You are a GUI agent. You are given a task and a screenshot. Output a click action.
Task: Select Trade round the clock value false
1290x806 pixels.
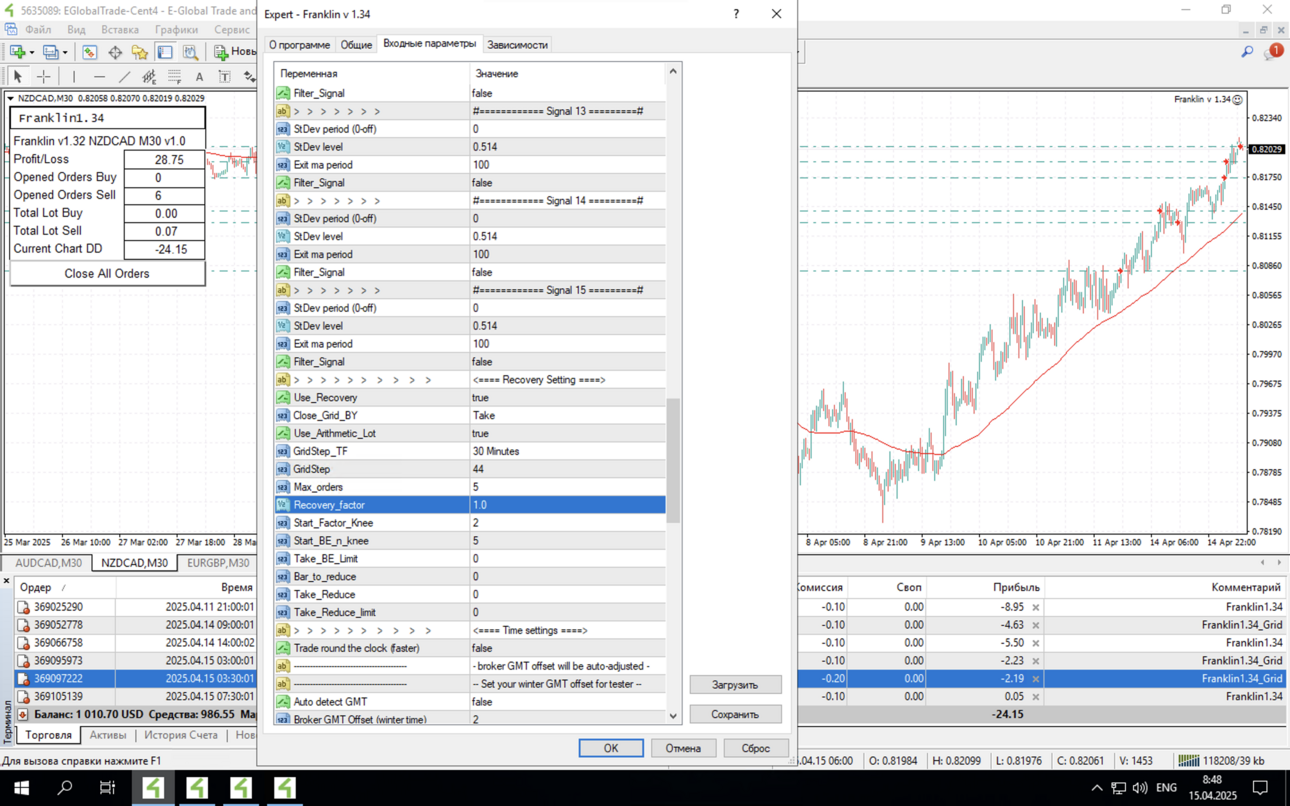click(x=567, y=648)
